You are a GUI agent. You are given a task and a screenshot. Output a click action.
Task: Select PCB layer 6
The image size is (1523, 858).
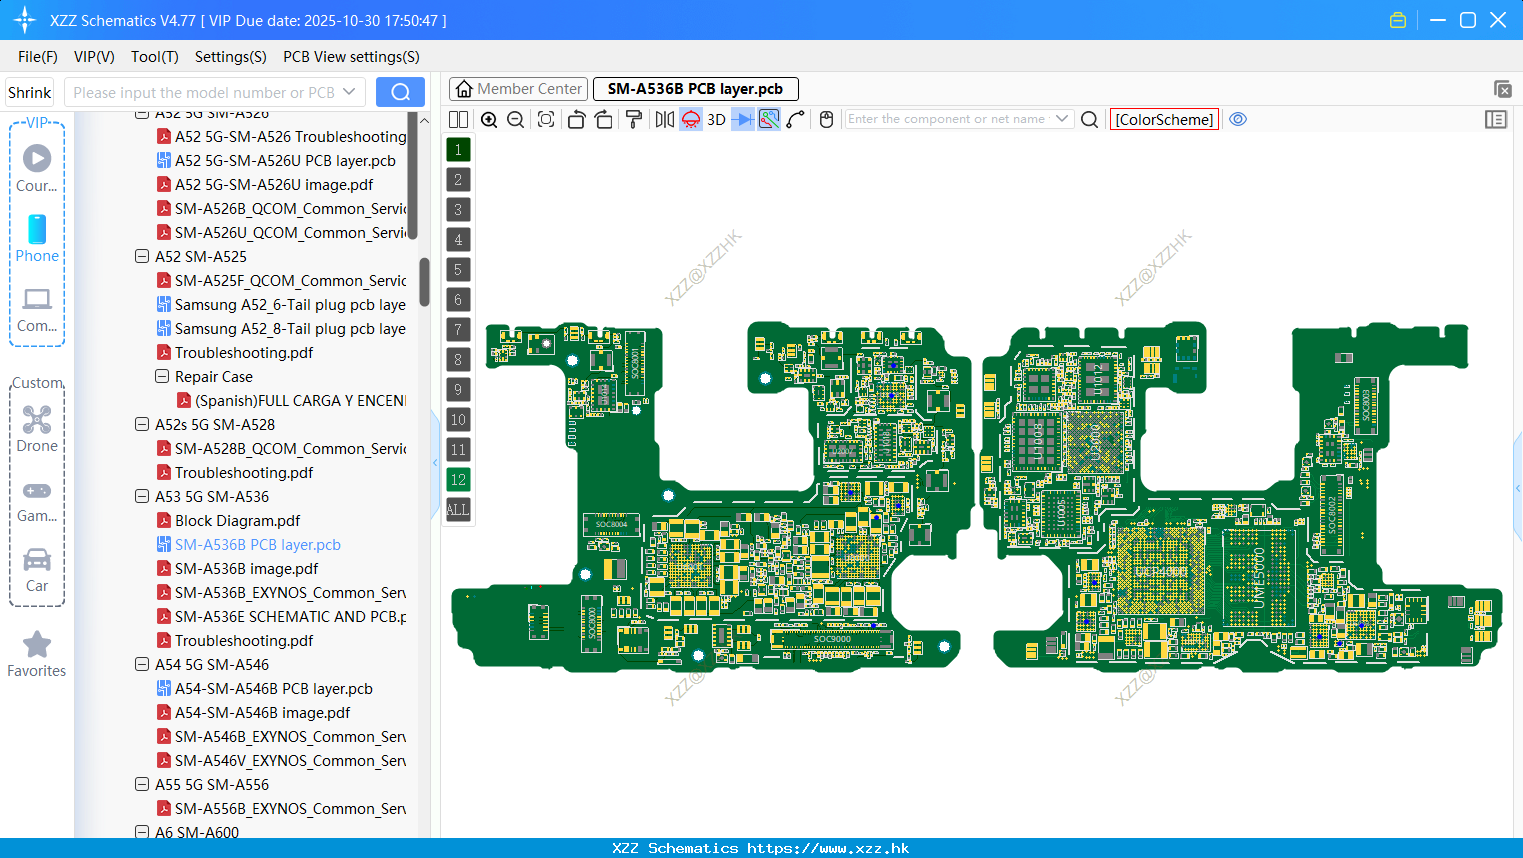[x=458, y=300]
